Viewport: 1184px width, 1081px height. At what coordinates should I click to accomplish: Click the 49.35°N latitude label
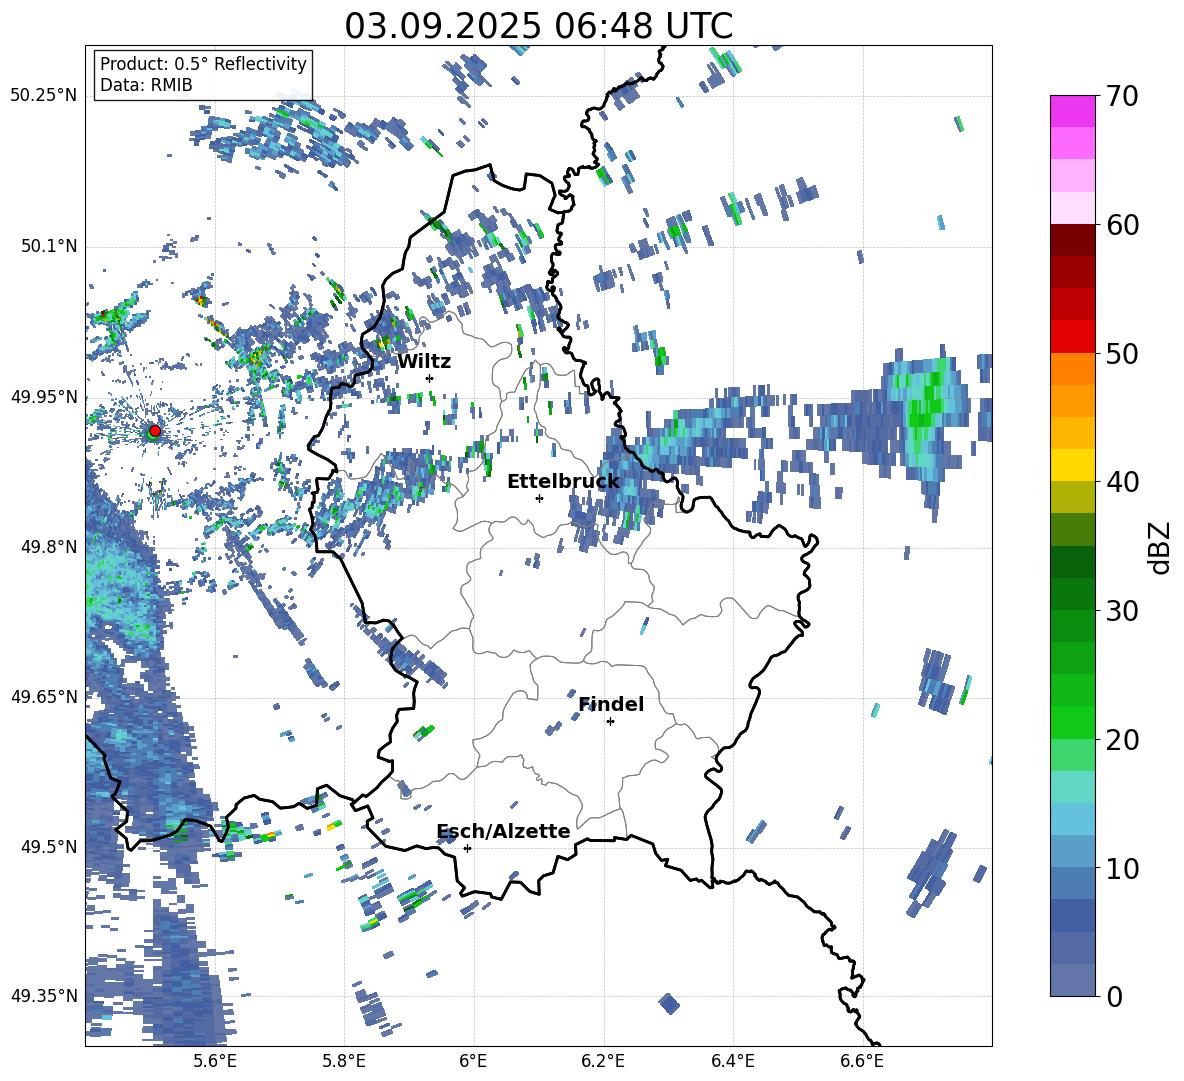[44, 996]
